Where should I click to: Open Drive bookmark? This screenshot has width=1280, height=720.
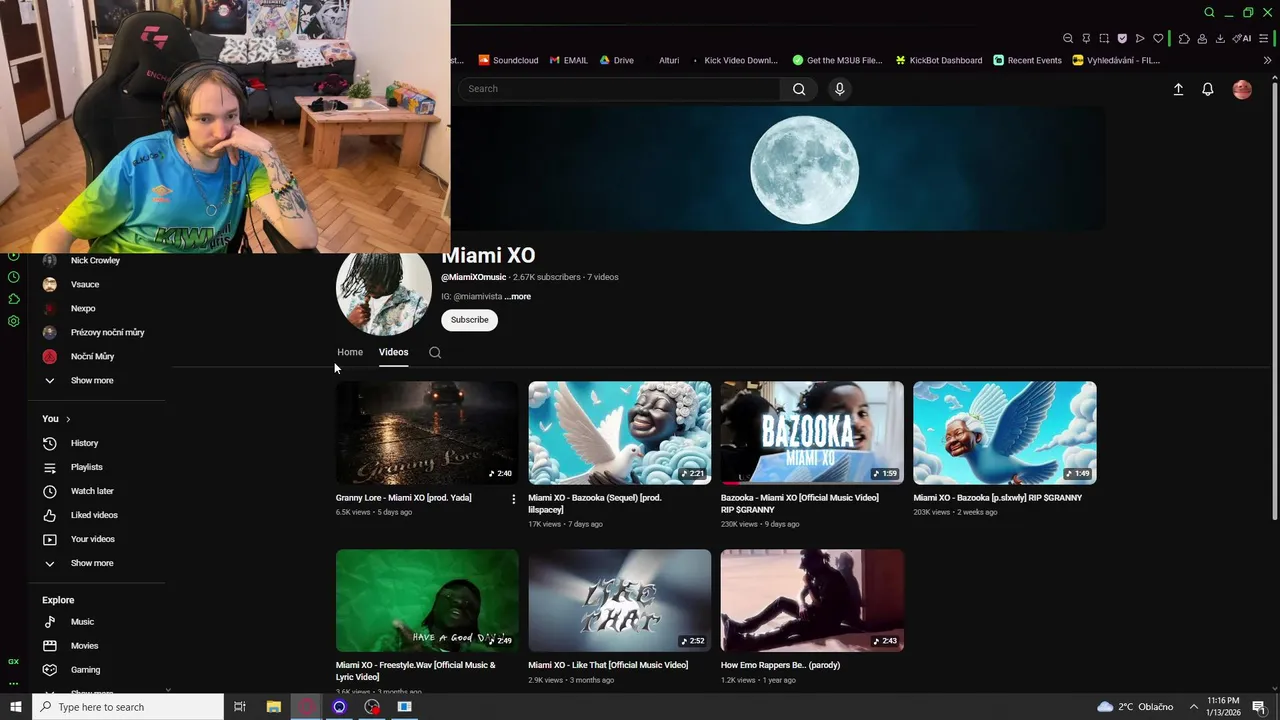(616, 60)
